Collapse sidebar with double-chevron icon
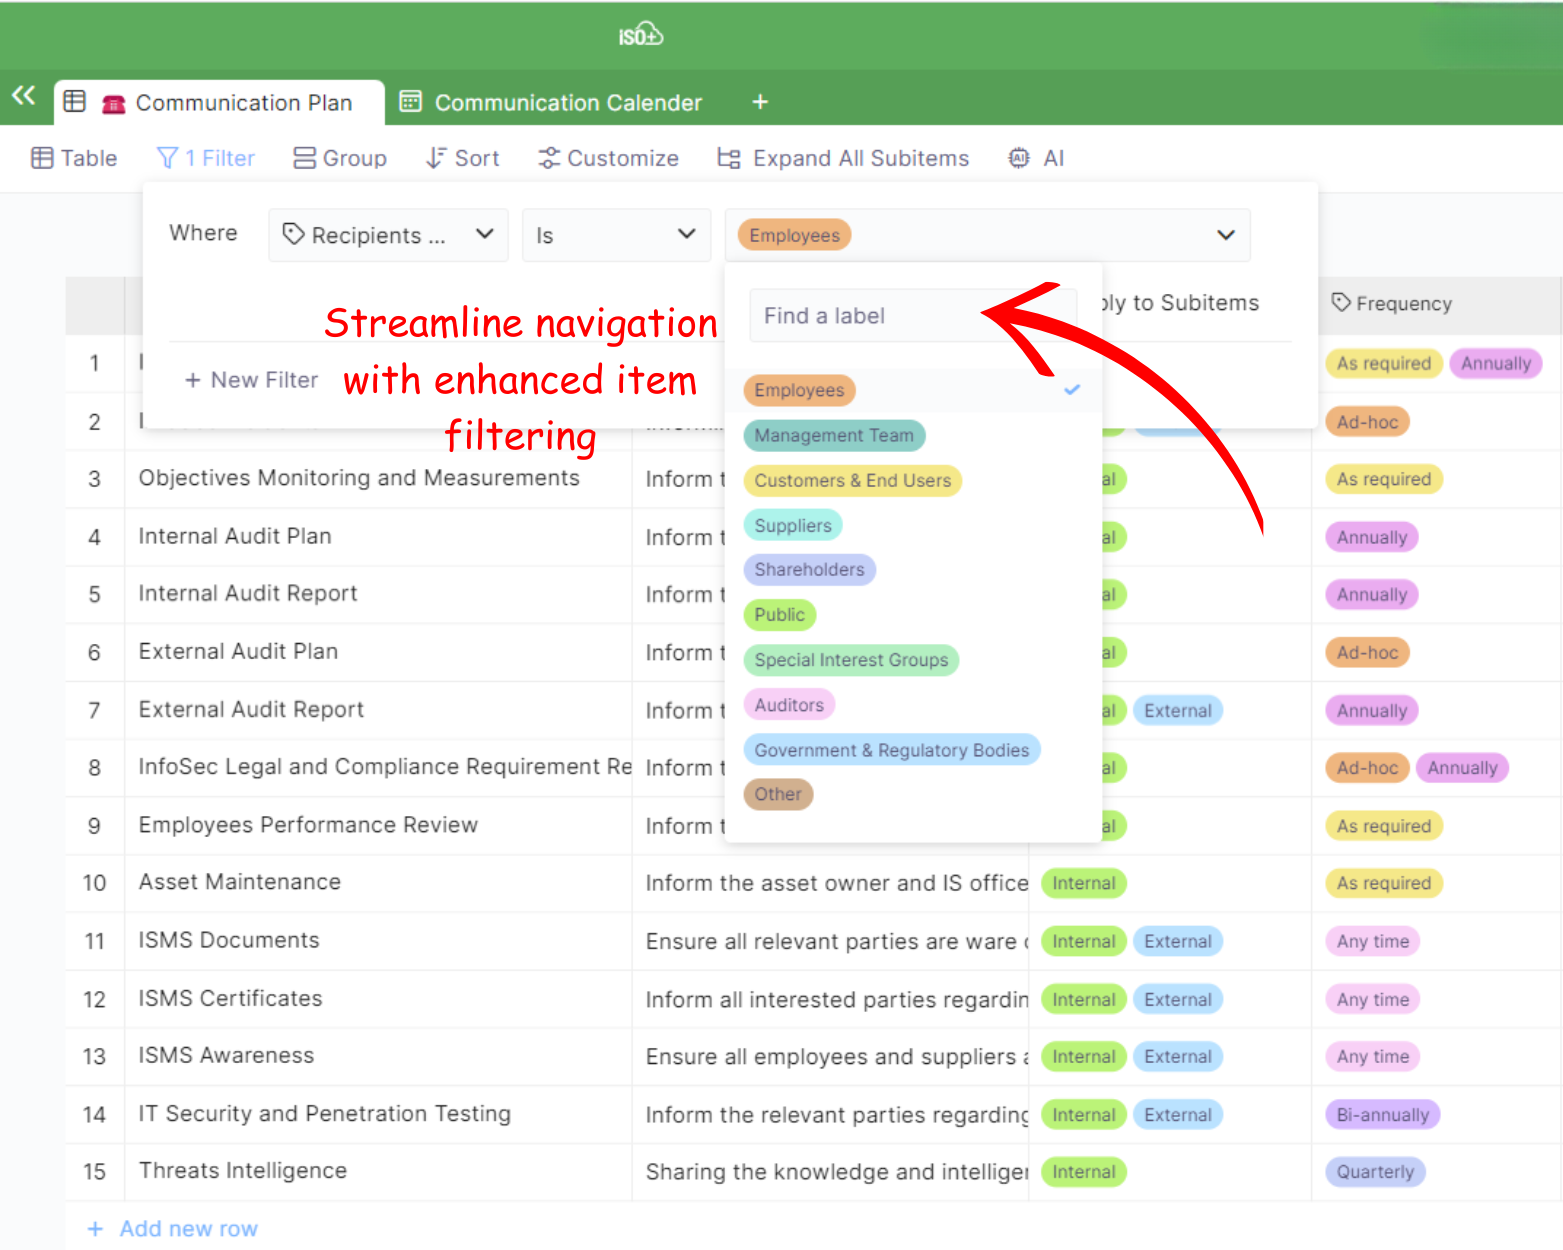 click(x=23, y=96)
